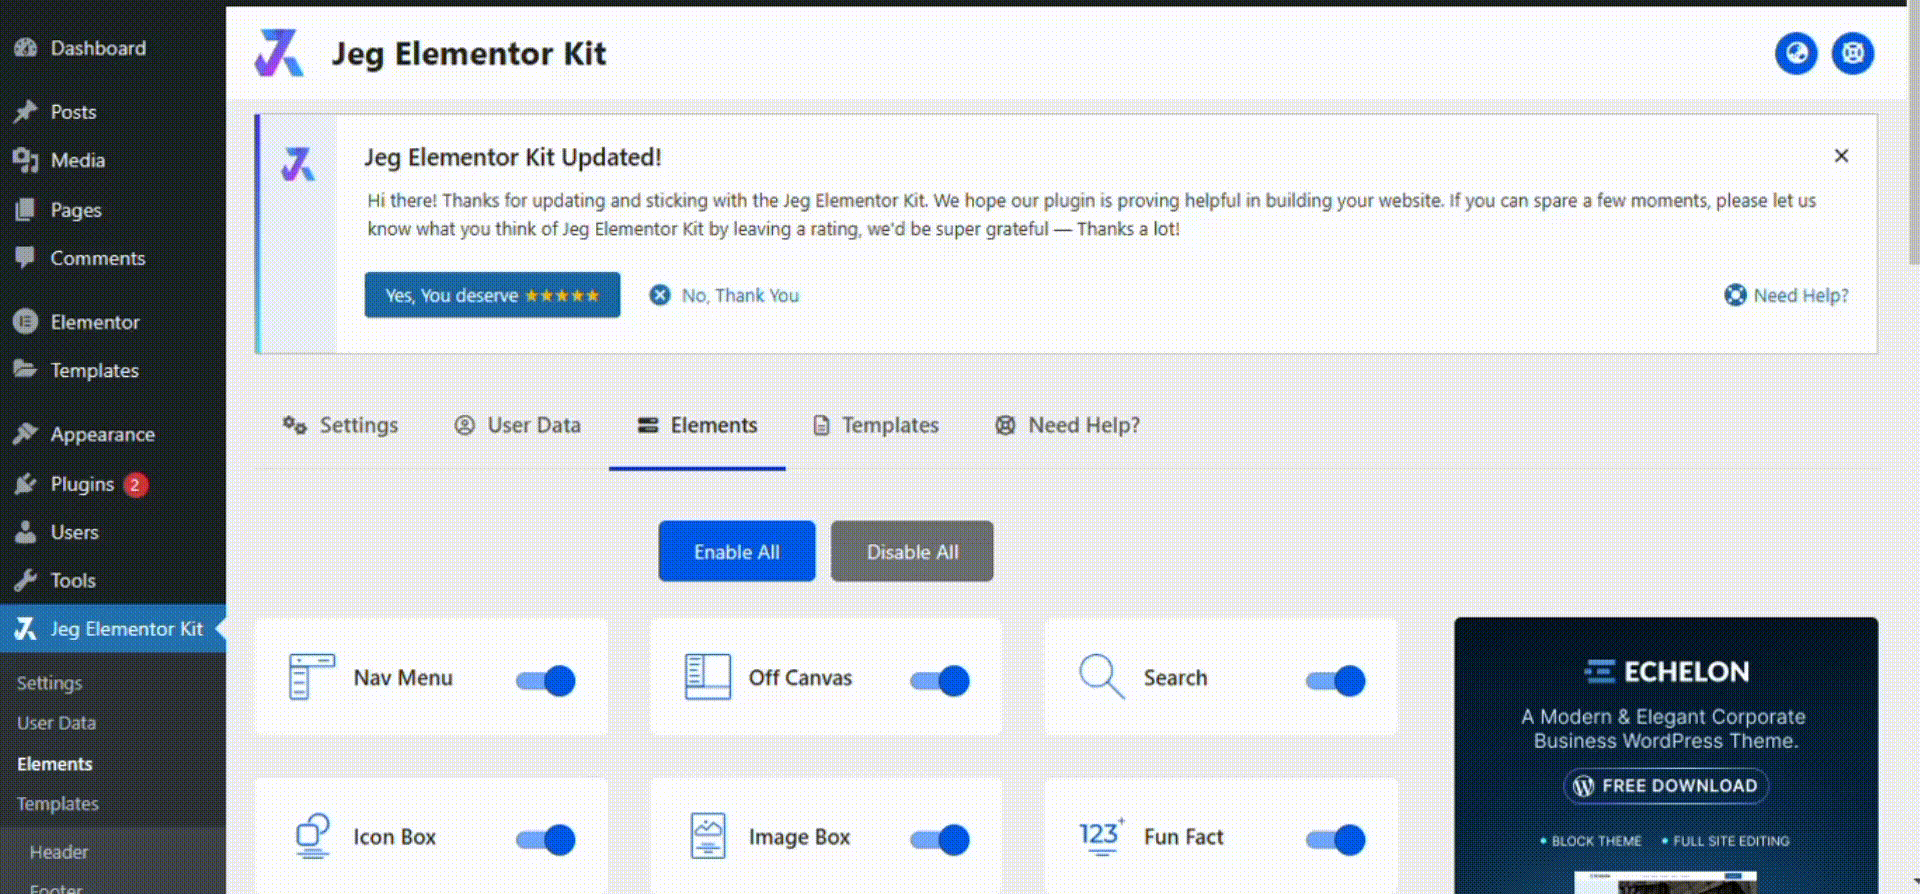Click the Disable All button

pos(912,551)
